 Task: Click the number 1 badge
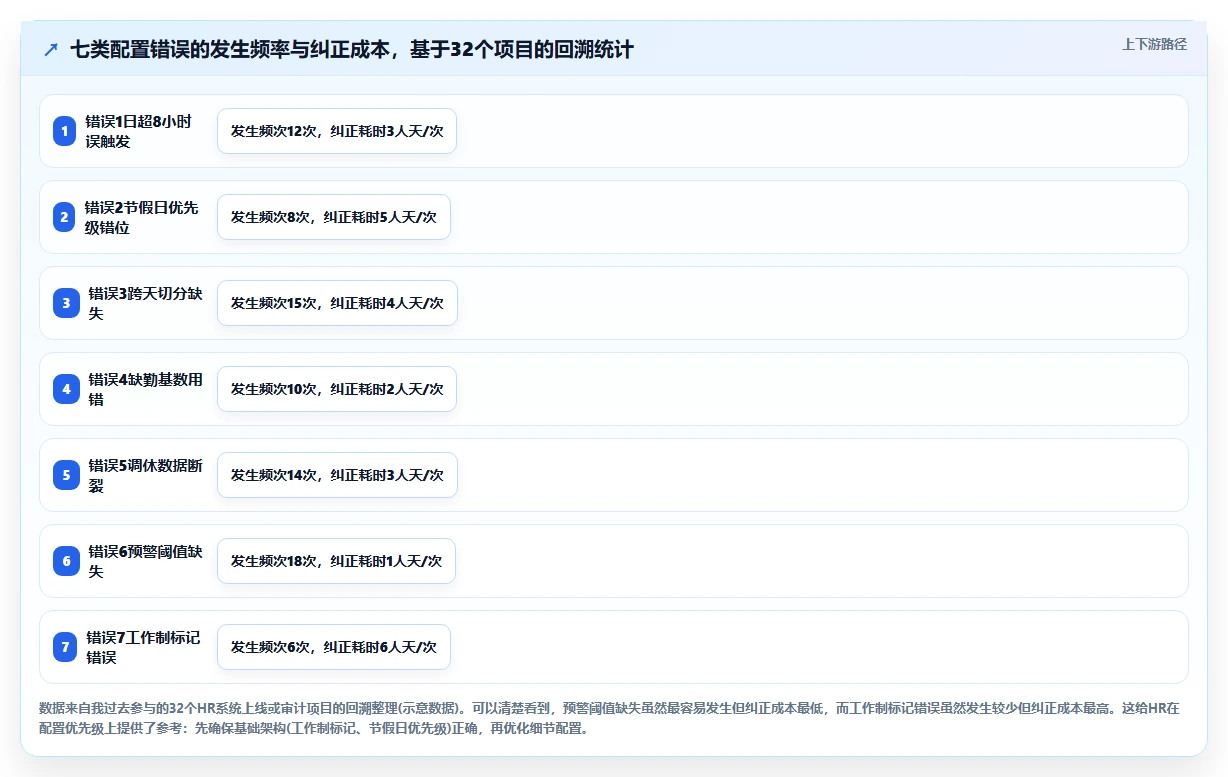click(65, 131)
